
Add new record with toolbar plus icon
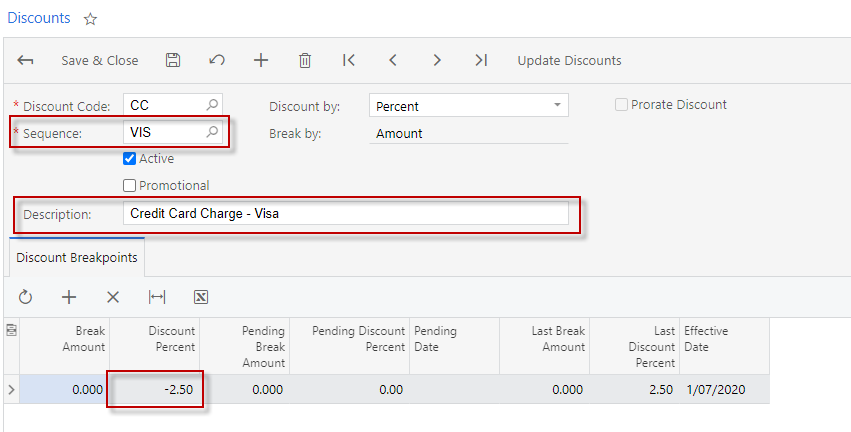pyautogui.click(x=261, y=61)
